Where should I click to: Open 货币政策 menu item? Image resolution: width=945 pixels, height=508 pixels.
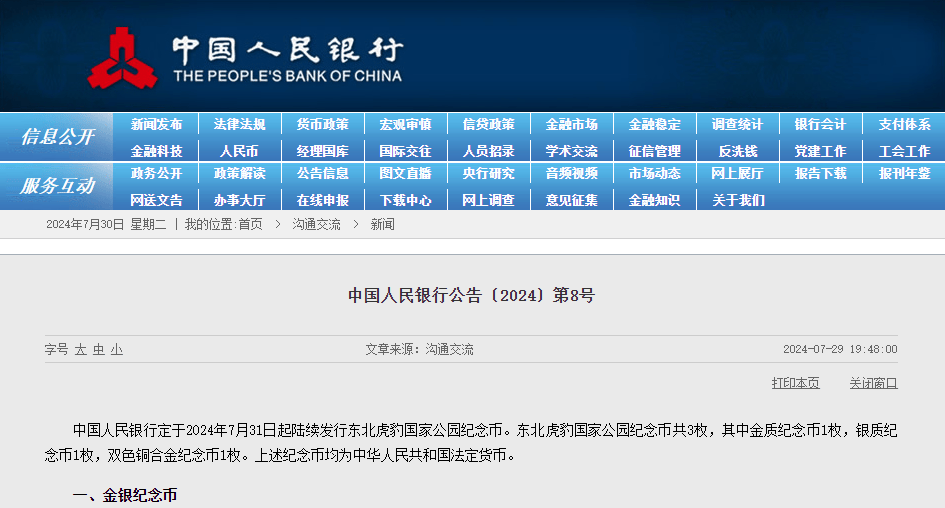[x=322, y=124]
